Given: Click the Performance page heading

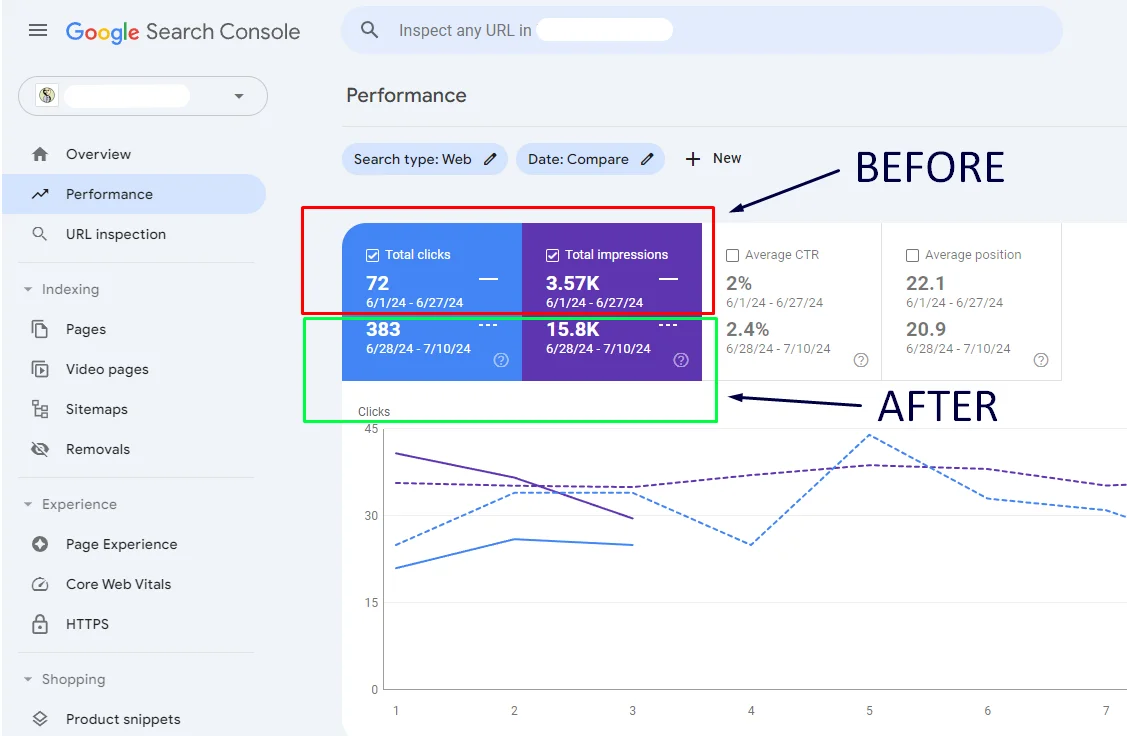Looking at the screenshot, I should pos(406,95).
